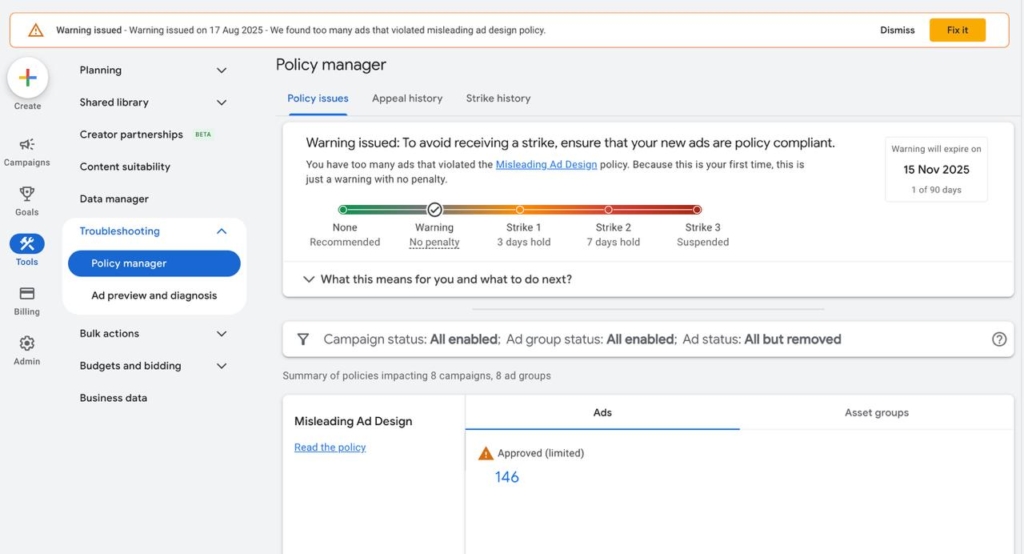Viewport: 1024px width, 554px height.
Task: Expand the Shared library section
Action: (221, 102)
